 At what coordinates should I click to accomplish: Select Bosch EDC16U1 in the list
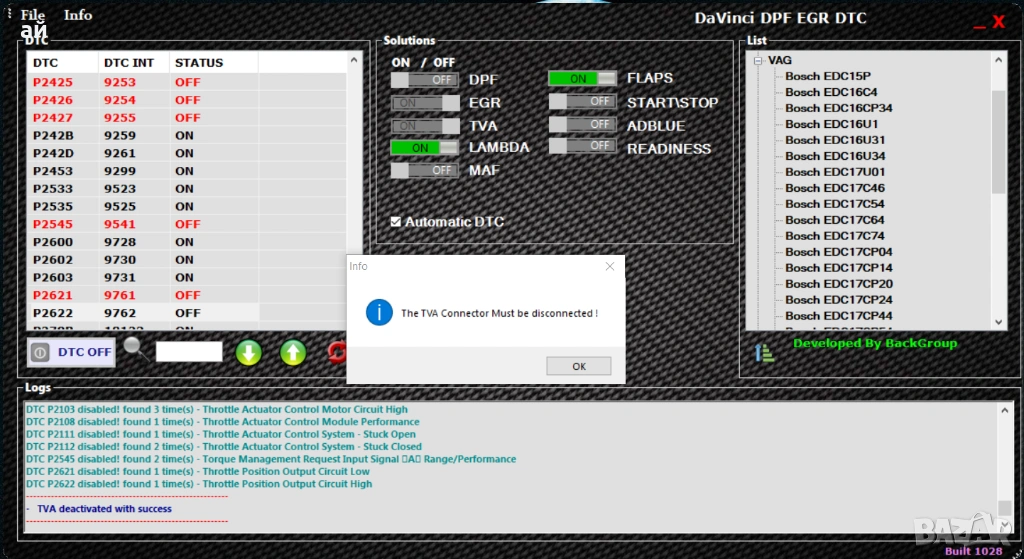click(x=831, y=124)
